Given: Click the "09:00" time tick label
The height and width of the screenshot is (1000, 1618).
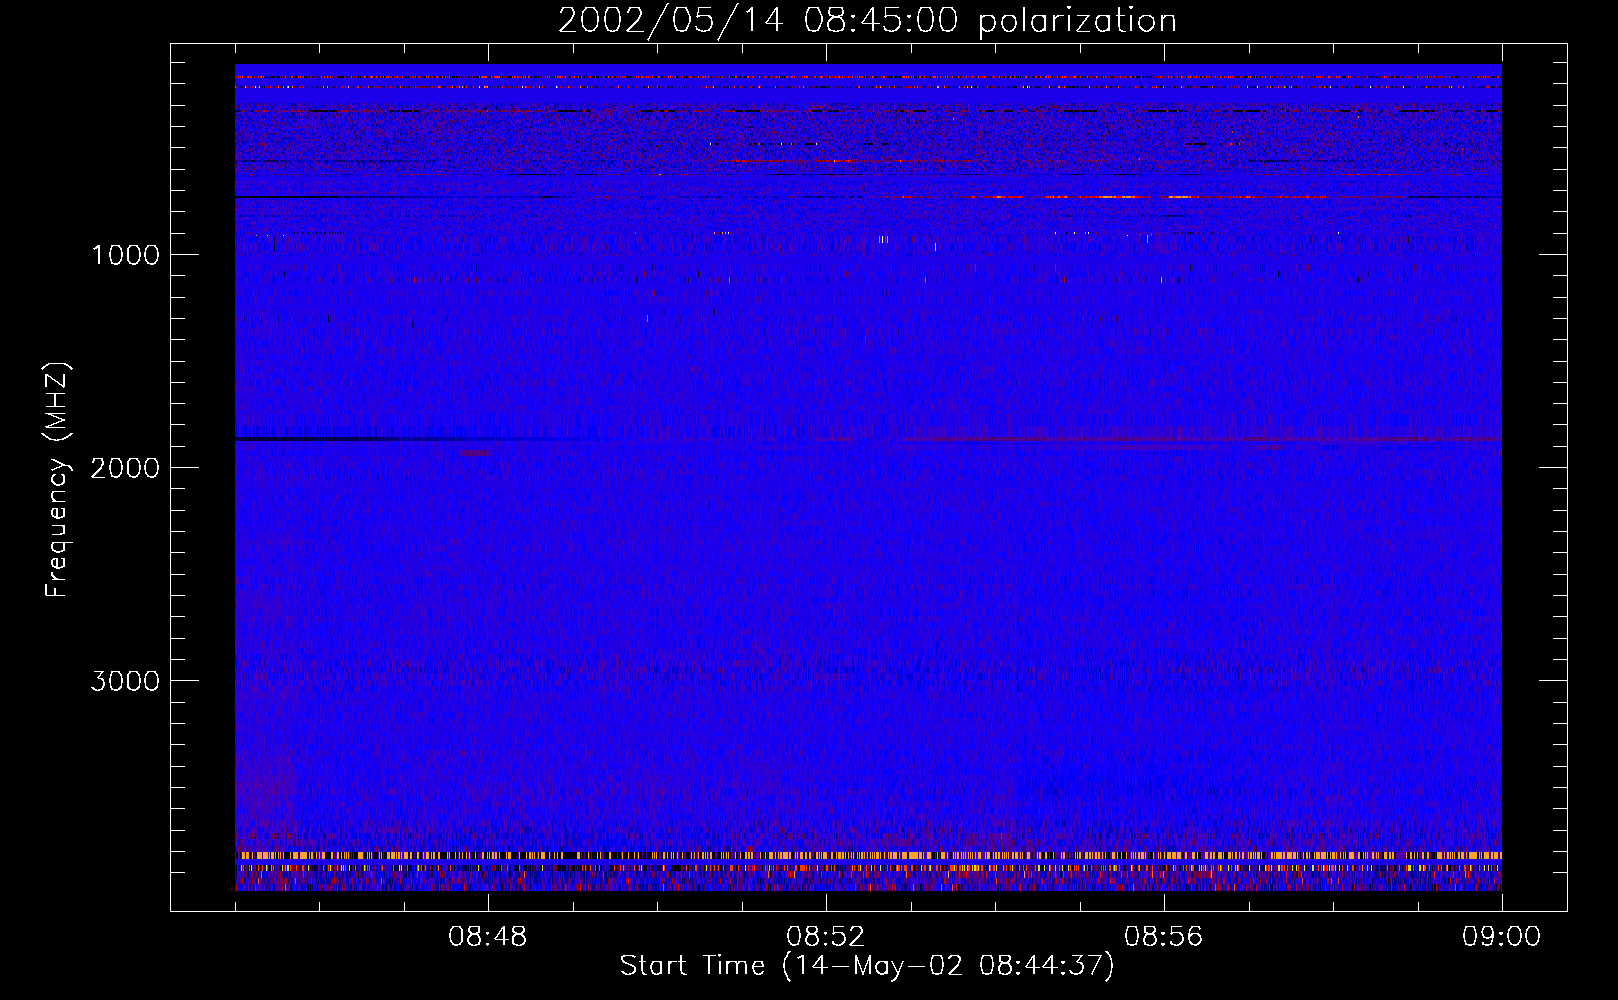Looking at the screenshot, I should pyautogui.click(x=1502, y=937).
